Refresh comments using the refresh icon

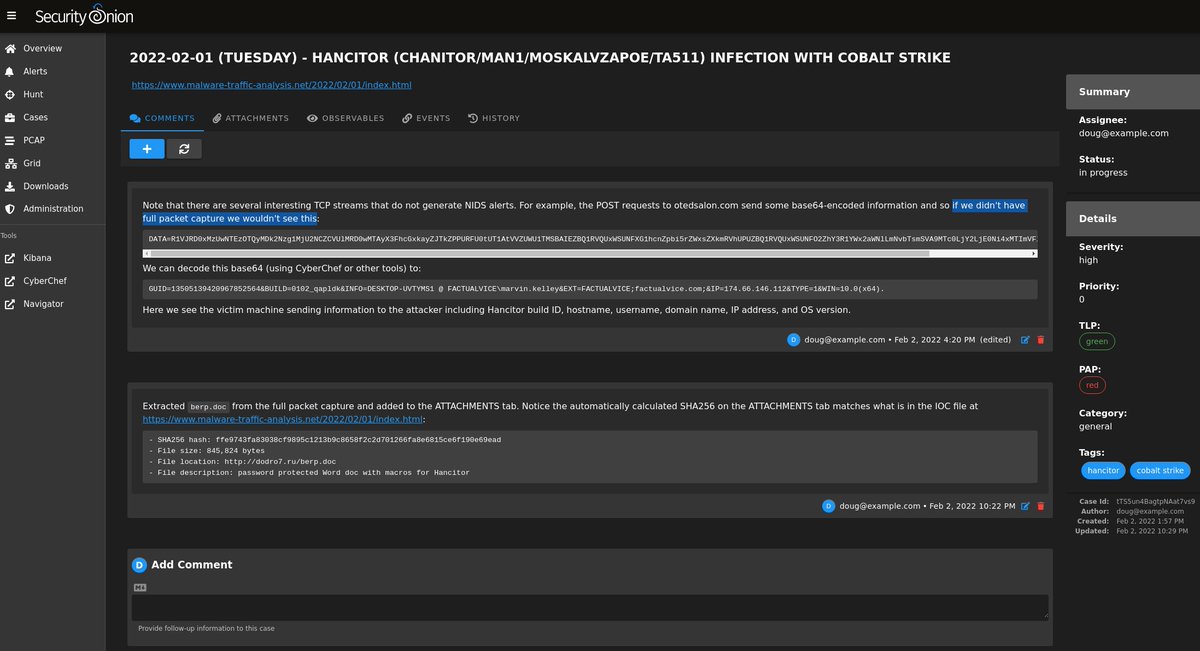point(184,148)
